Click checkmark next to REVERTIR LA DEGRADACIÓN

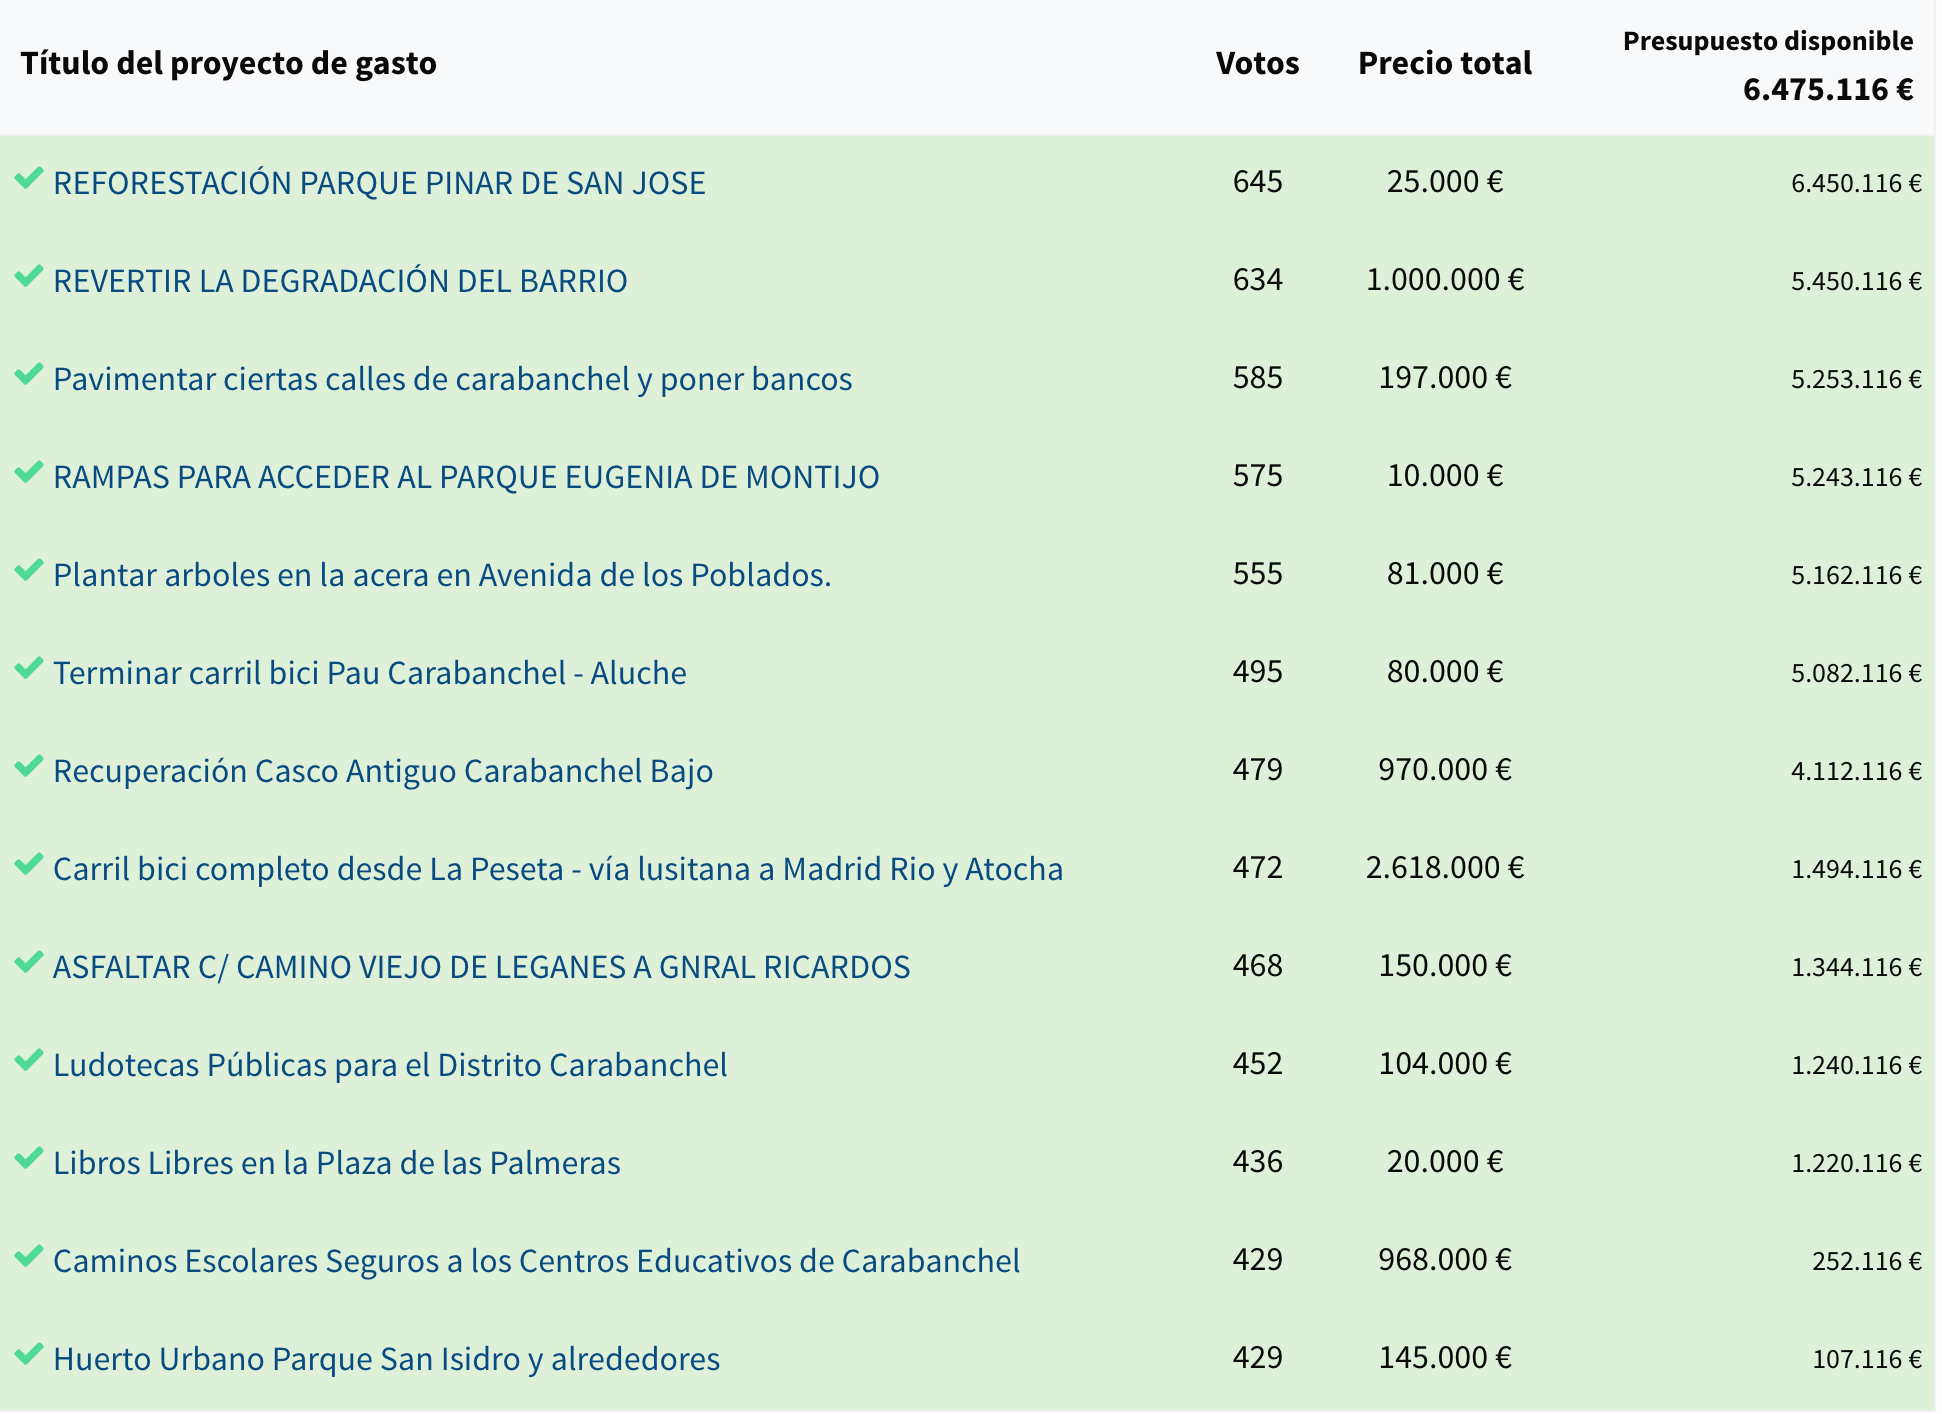(x=29, y=277)
